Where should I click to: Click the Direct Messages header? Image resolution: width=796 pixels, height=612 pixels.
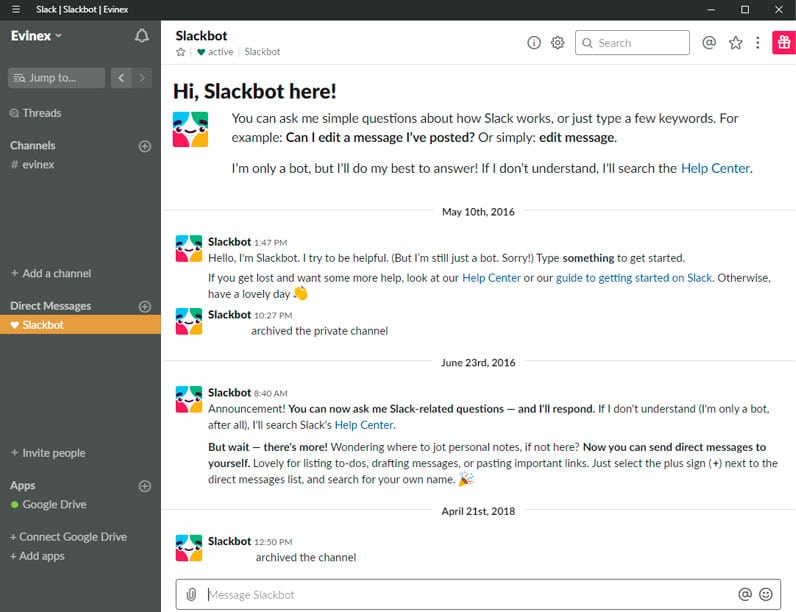tap(50, 306)
